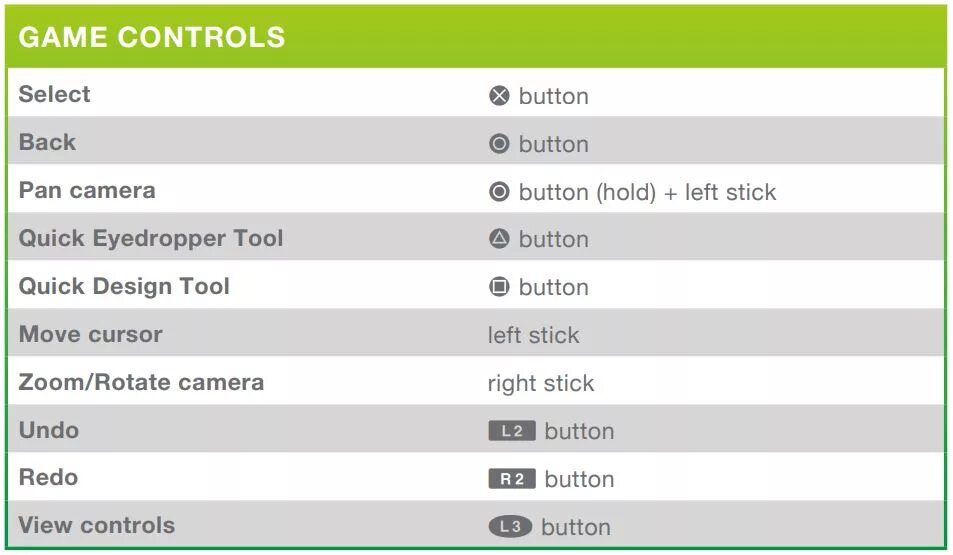Click the square button icon for Design Tool
The height and width of the screenshot is (555, 953).
pyautogui.click(x=499, y=286)
